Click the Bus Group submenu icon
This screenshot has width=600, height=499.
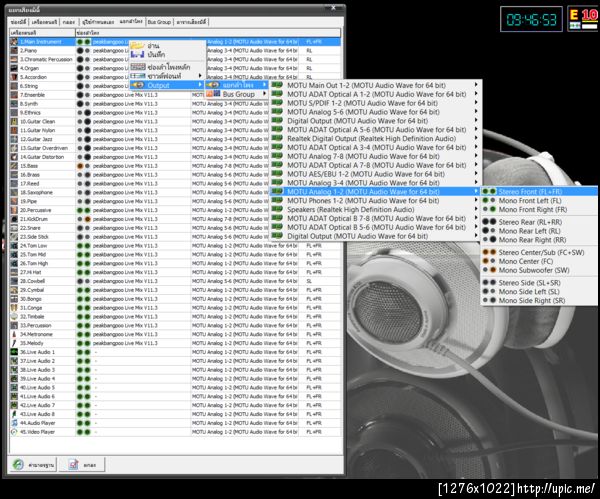pos(213,93)
